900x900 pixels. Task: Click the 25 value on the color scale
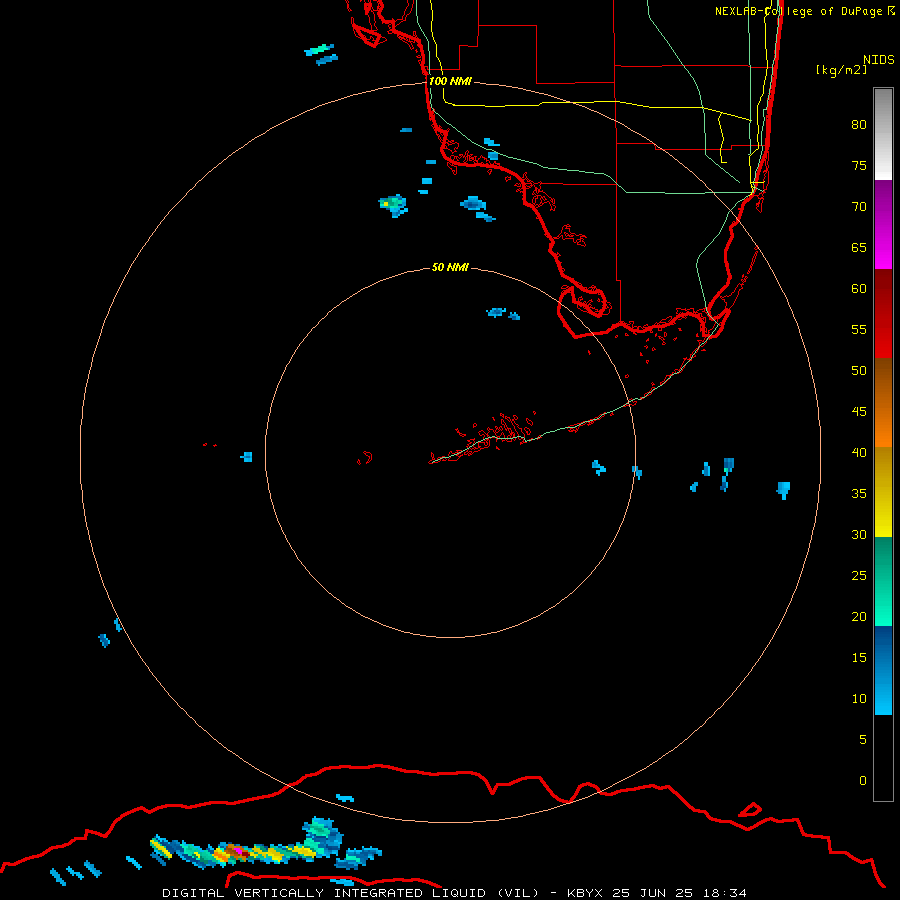coord(859,576)
